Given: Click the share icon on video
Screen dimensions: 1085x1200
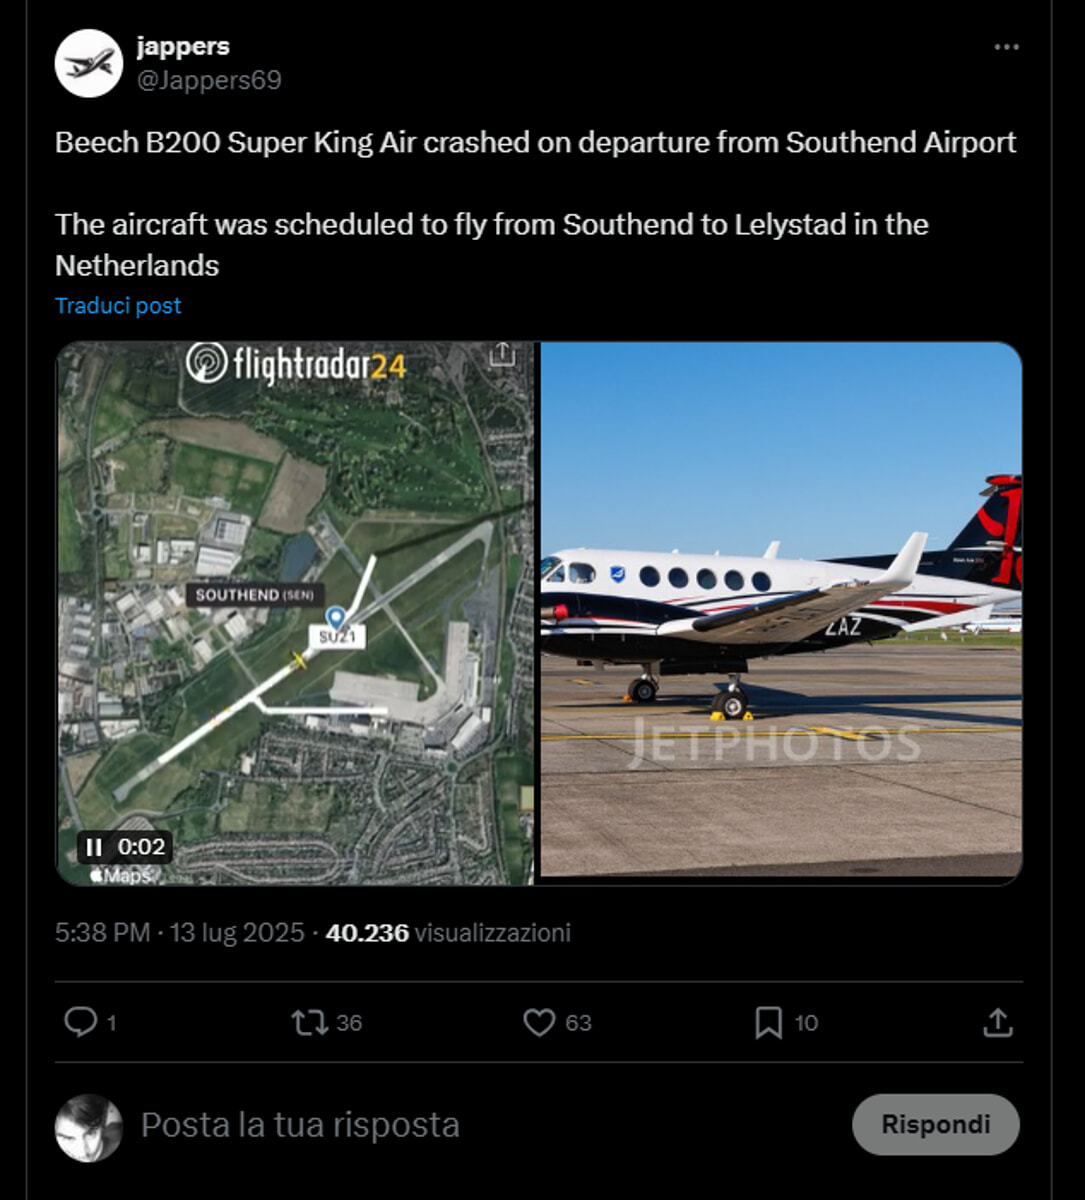Looking at the screenshot, I should (502, 354).
